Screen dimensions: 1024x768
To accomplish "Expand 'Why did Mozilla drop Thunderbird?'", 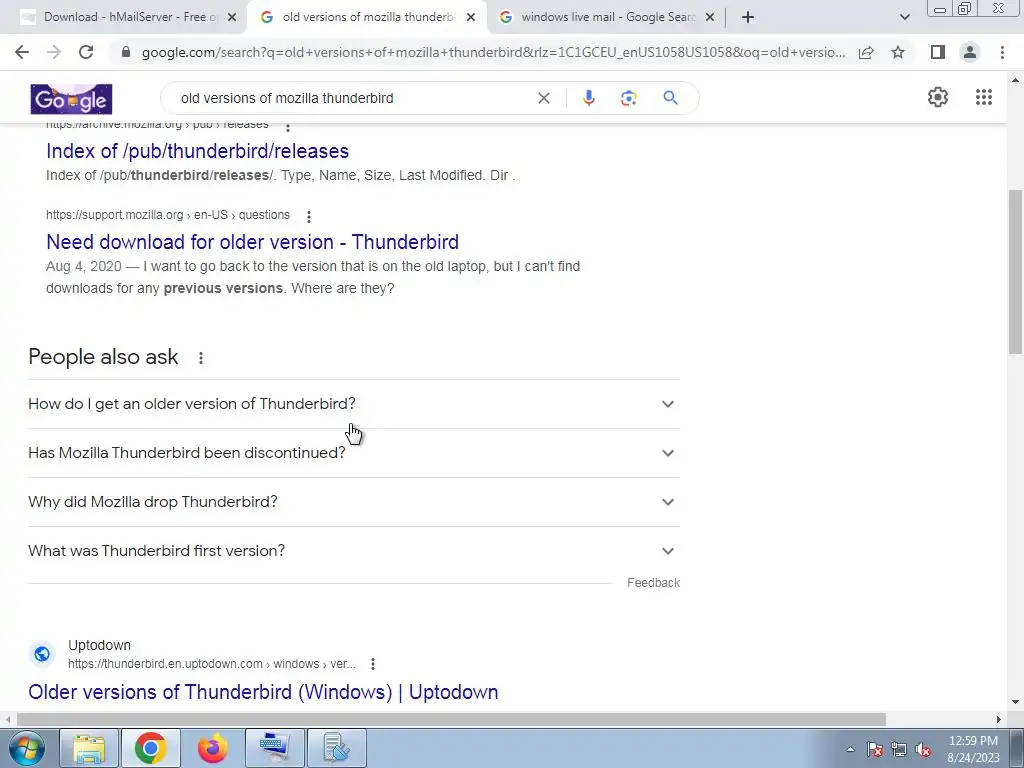I will [x=354, y=502].
